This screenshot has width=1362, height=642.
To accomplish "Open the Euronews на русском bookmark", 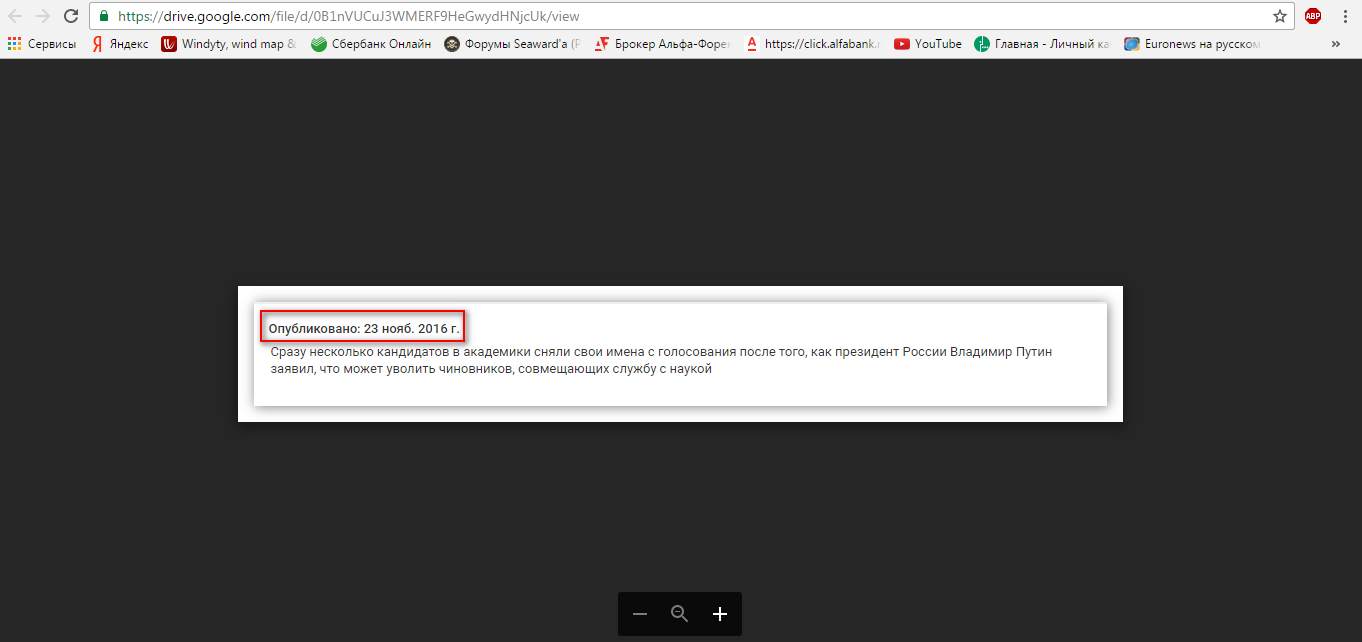I will click(x=1192, y=44).
